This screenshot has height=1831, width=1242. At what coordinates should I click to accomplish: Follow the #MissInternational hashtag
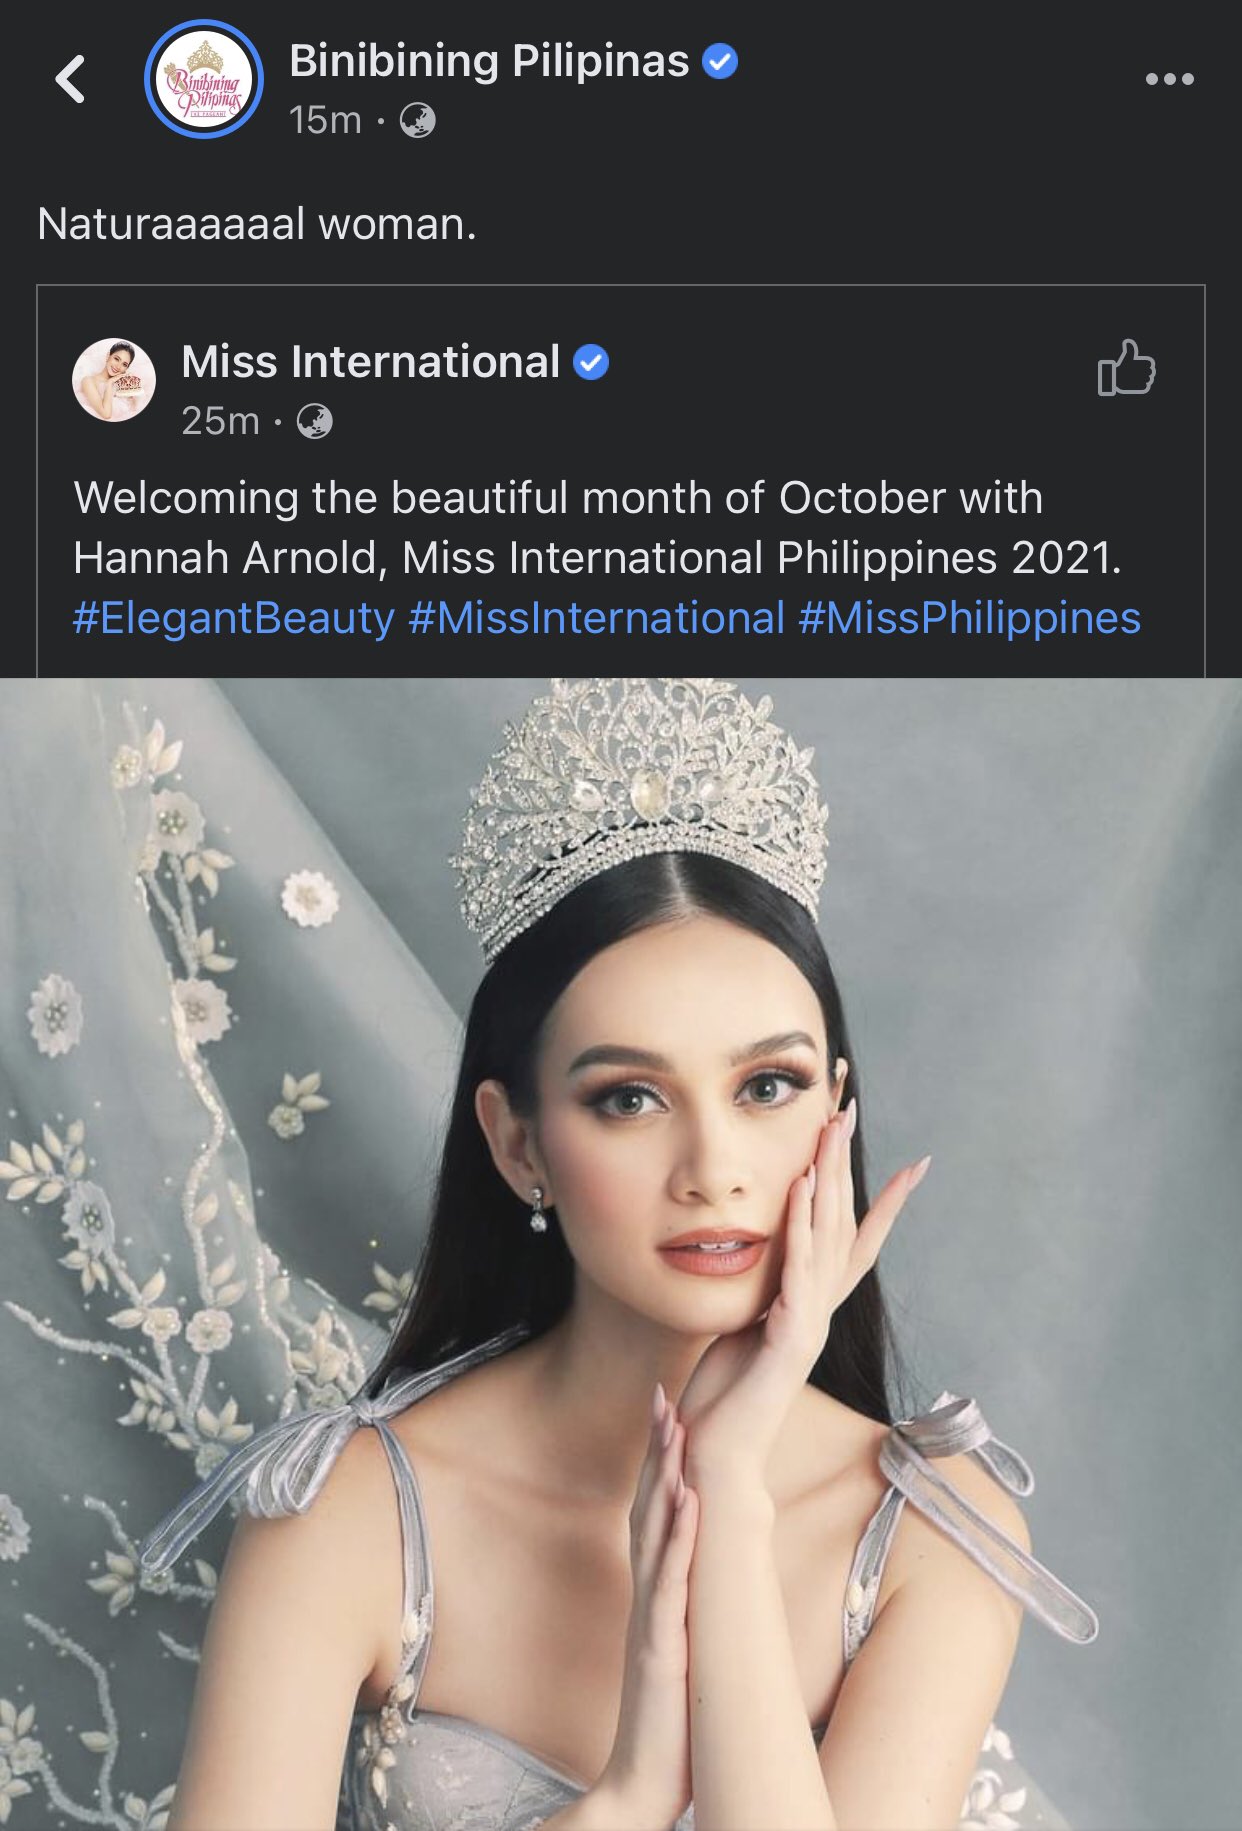click(597, 618)
